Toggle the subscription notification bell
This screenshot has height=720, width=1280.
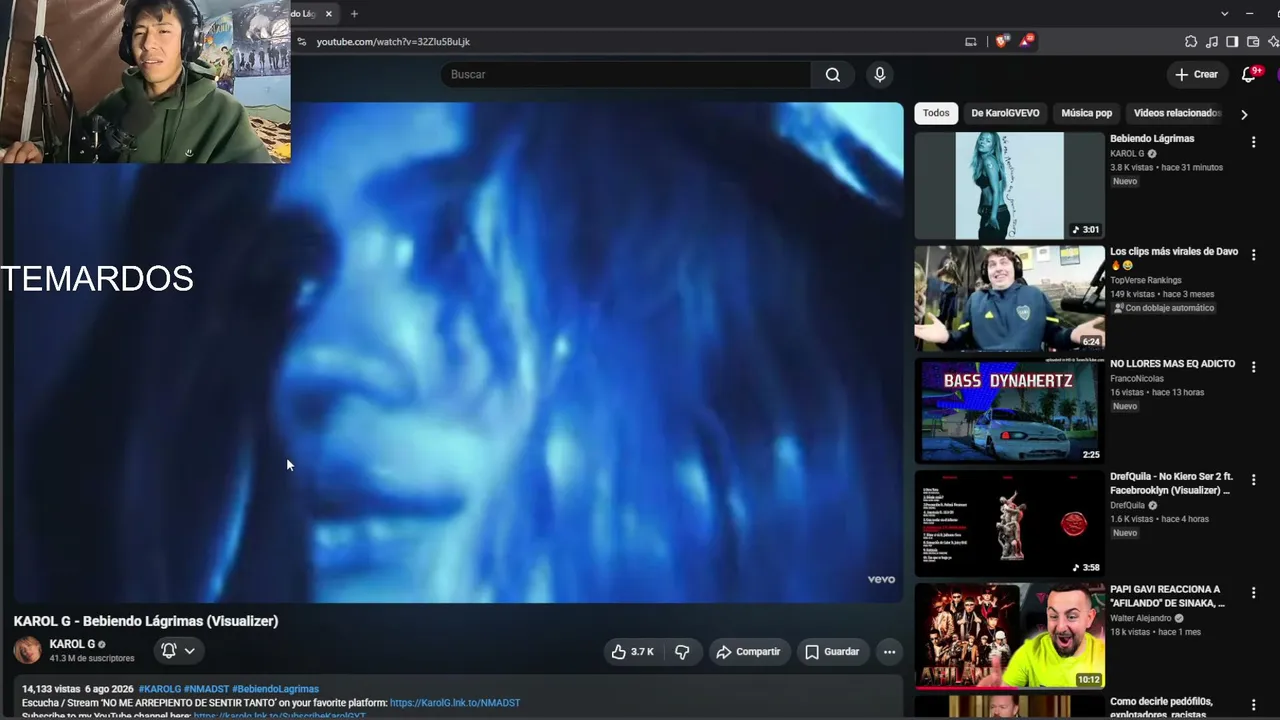click(x=168, y=651)
